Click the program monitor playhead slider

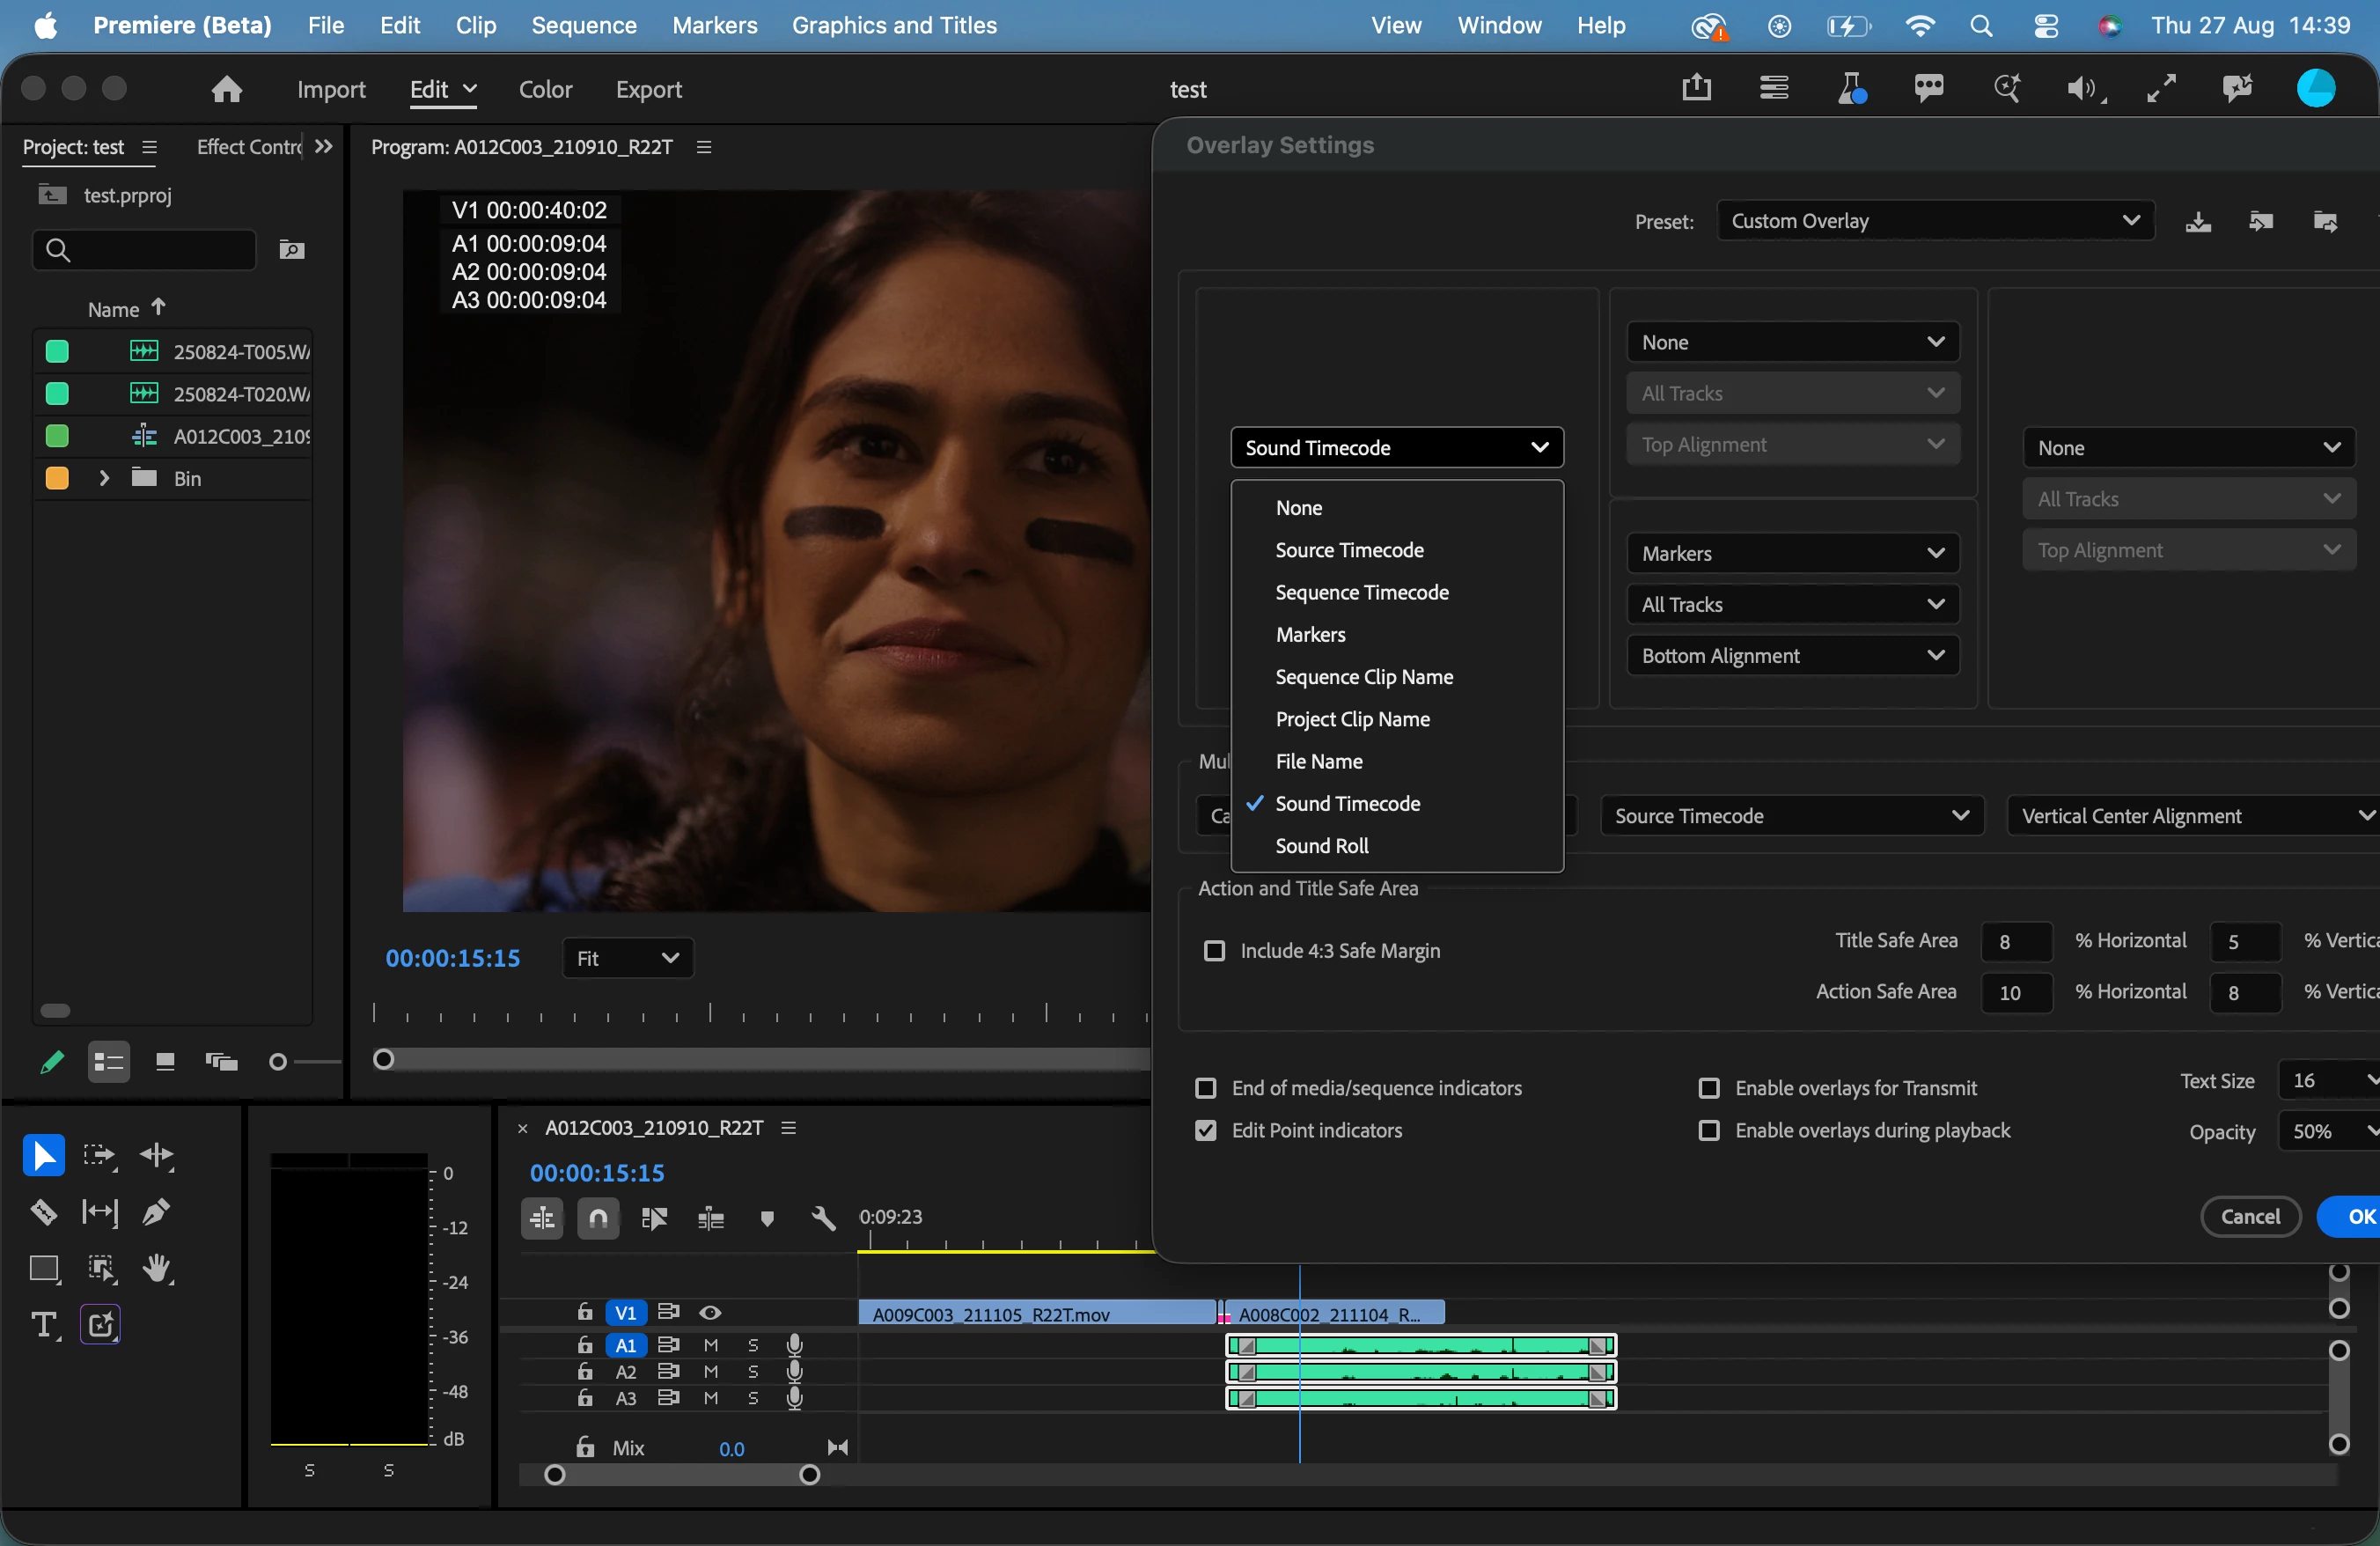tap(384, 1059)
